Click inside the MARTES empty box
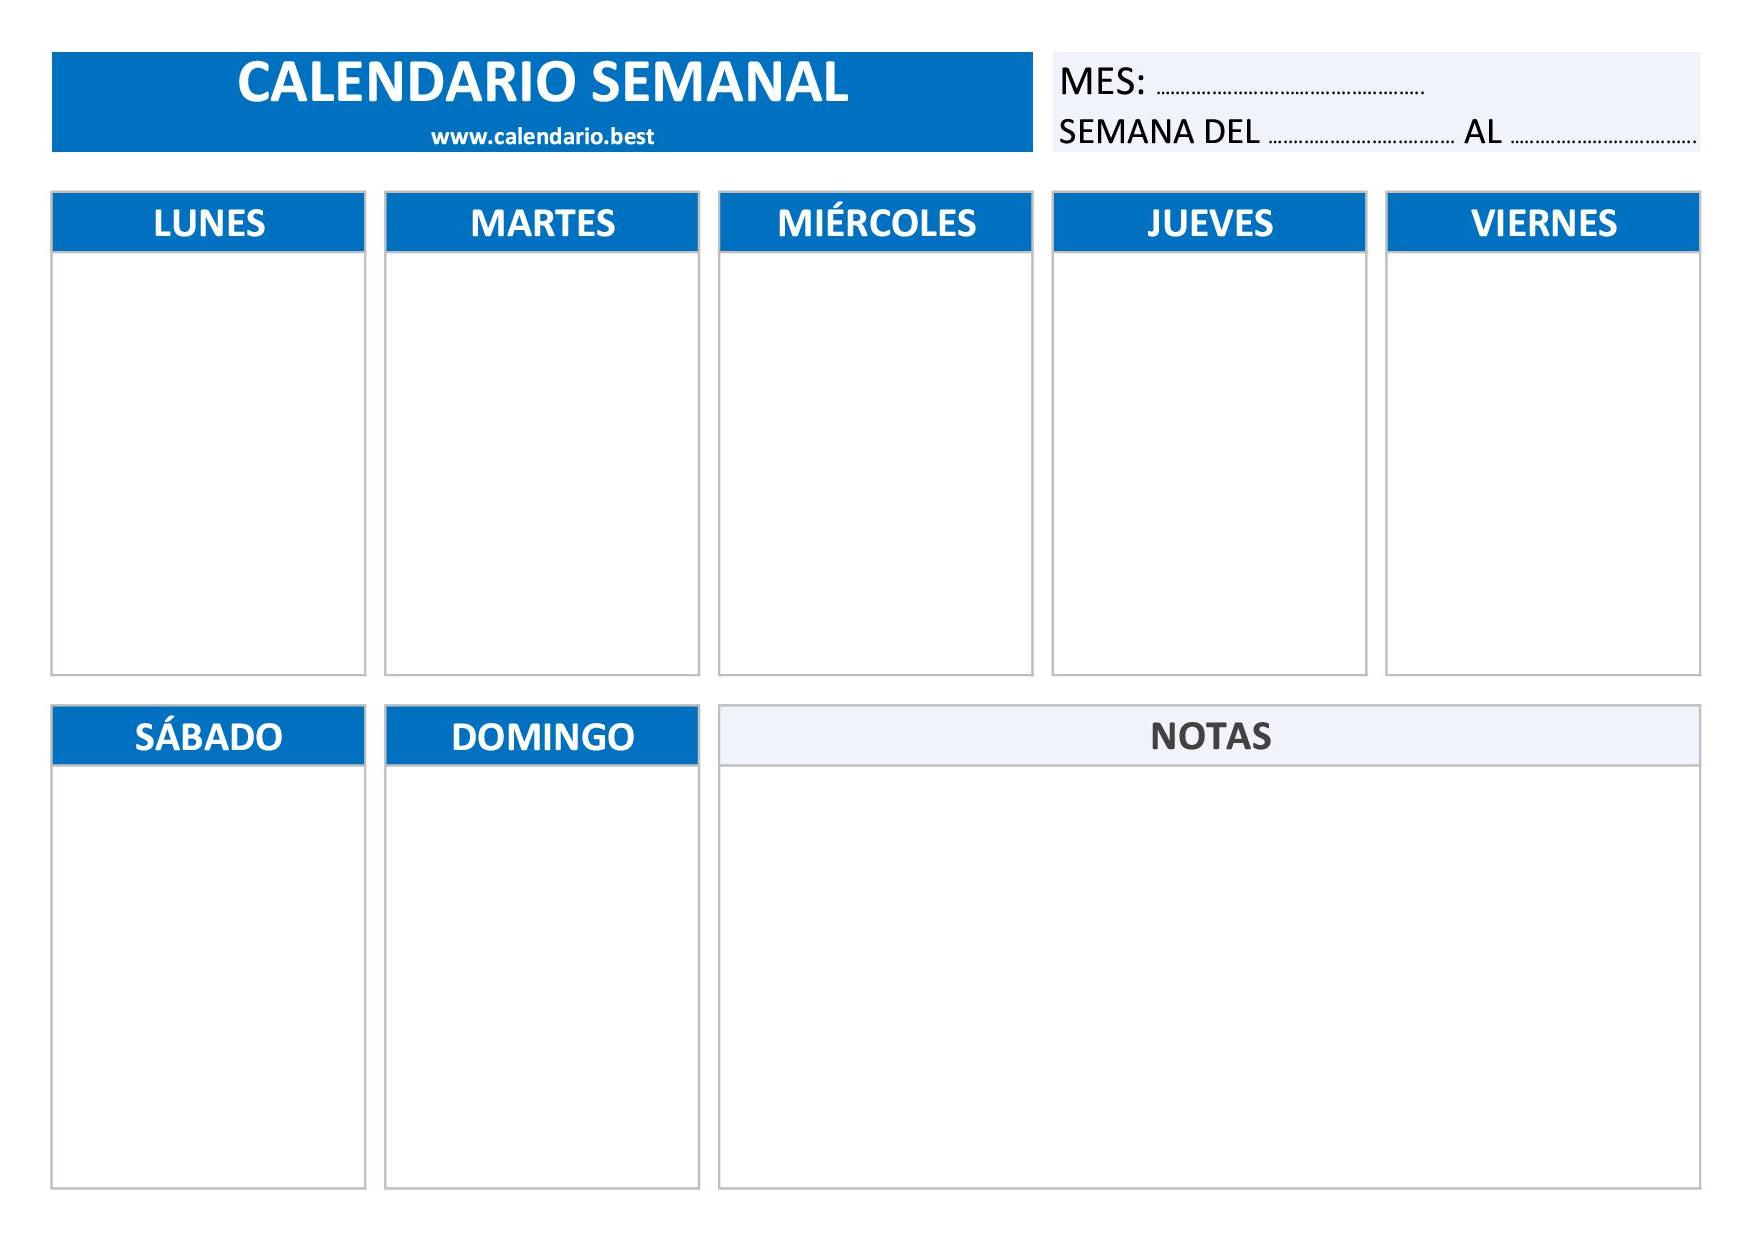Viewport: 1754px width, 1240px height. pyautogui.click(x=542, y=463)
